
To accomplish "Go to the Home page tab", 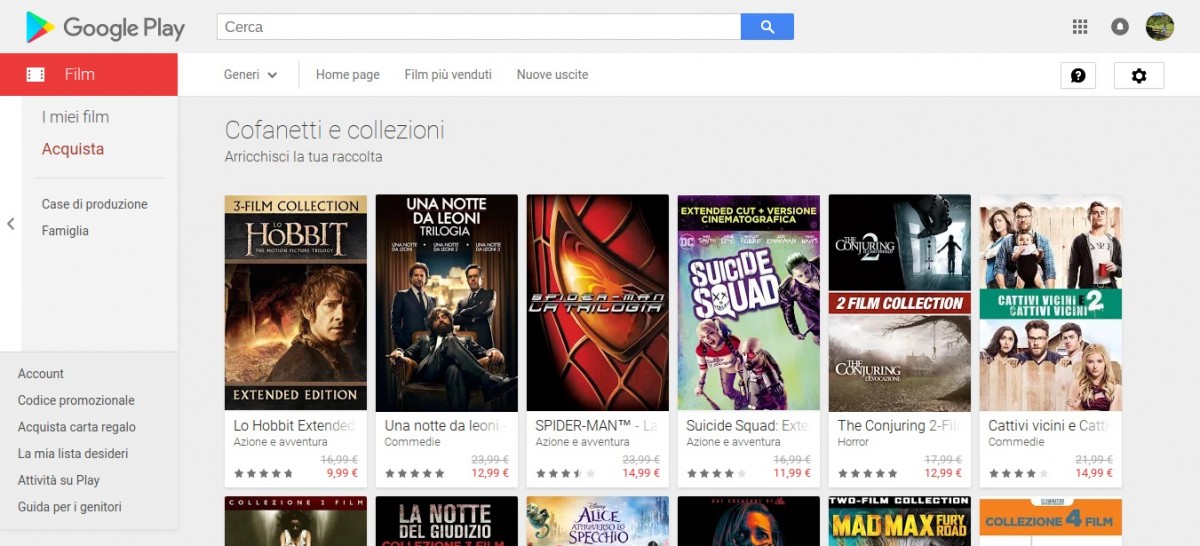I will pos(348,75).
